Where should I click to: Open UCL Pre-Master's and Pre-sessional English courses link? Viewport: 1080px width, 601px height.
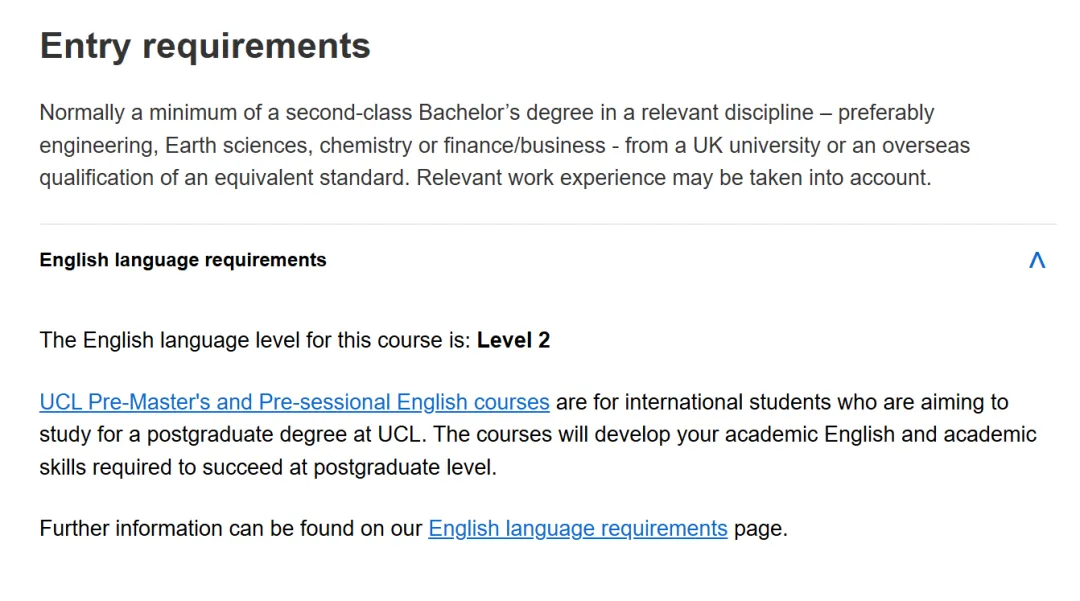point(294,402)
